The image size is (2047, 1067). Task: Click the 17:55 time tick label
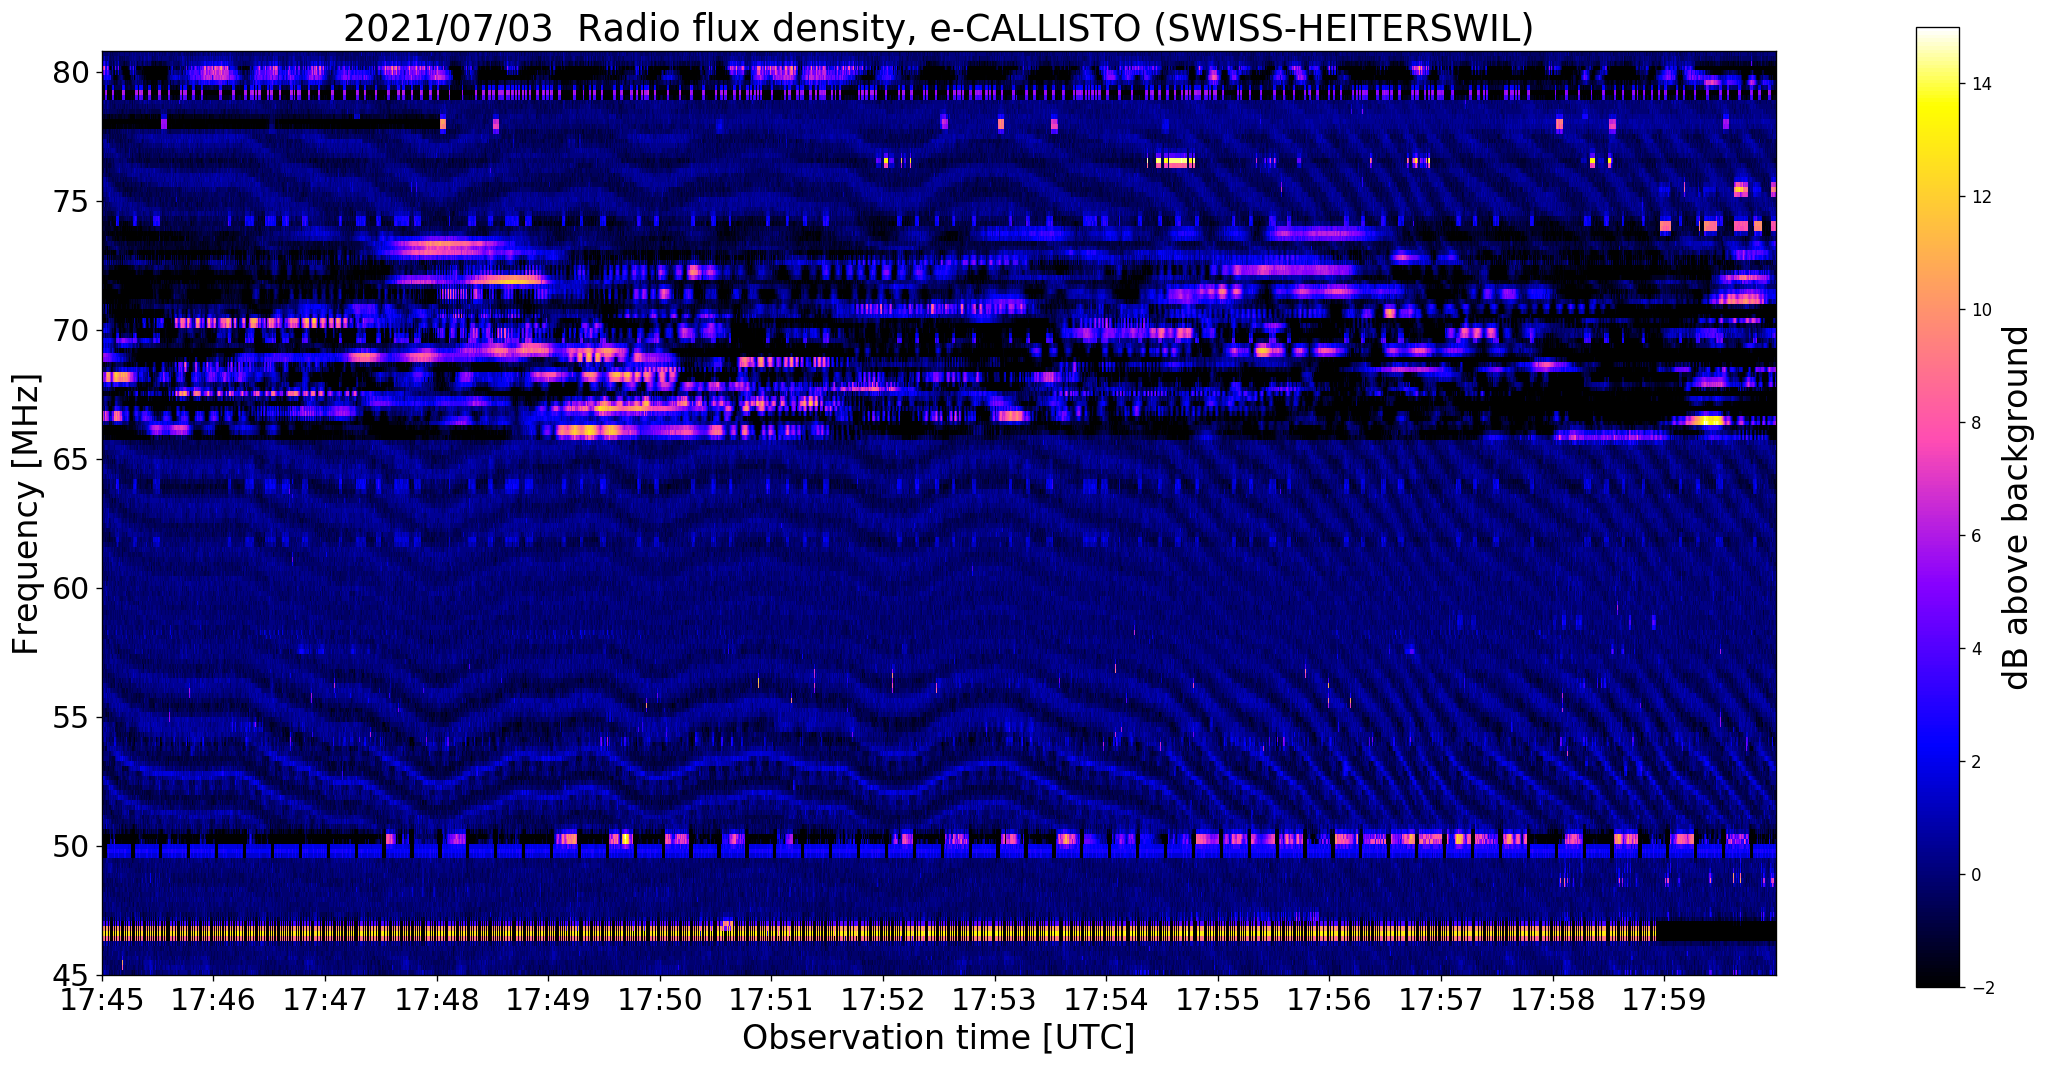click(1218, 999)
